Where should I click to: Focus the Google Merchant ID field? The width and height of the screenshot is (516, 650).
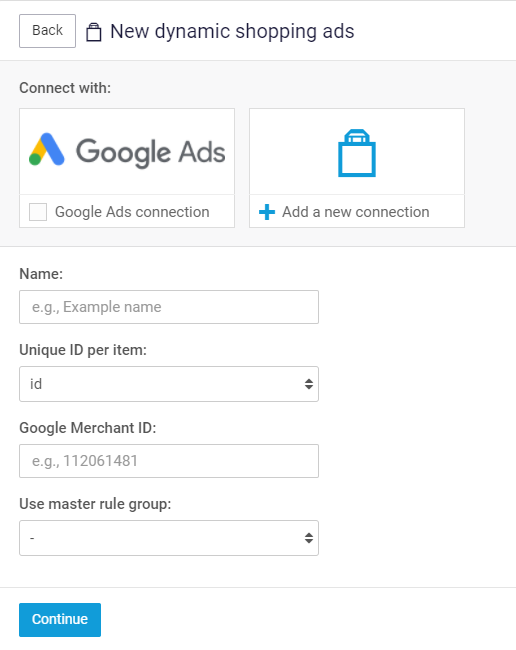click(169, 461)
